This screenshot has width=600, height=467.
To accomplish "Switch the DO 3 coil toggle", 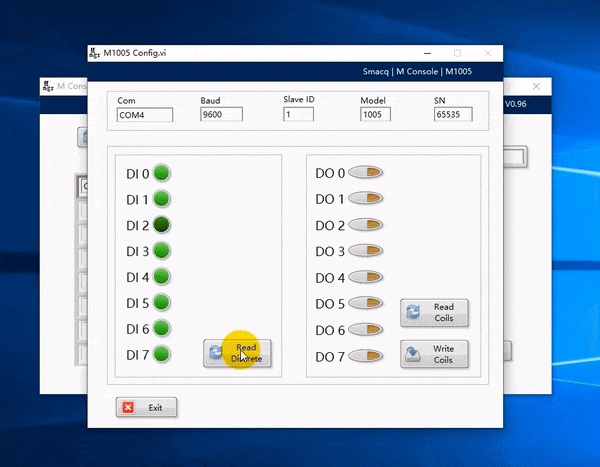I will tap(365, 251).
